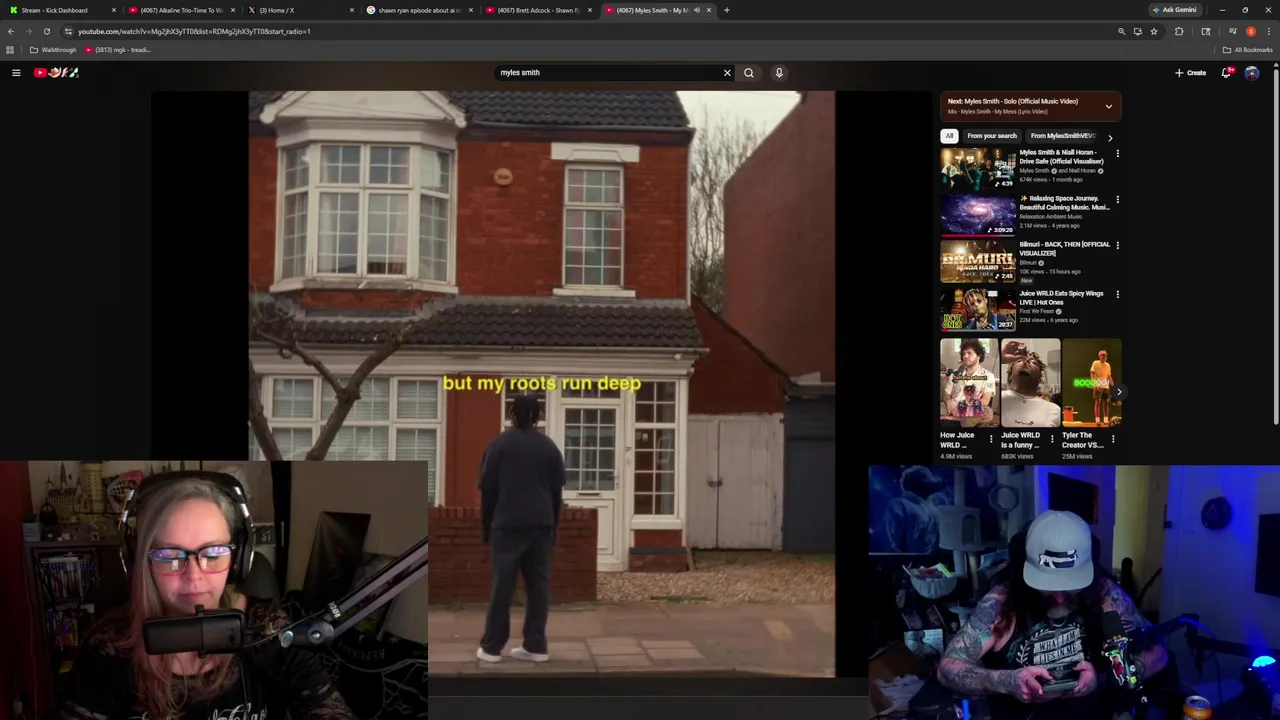Click the install/cast screen icon in the address bar
This screenshot has height=720, width=1280.
[x=1137, y=31]
